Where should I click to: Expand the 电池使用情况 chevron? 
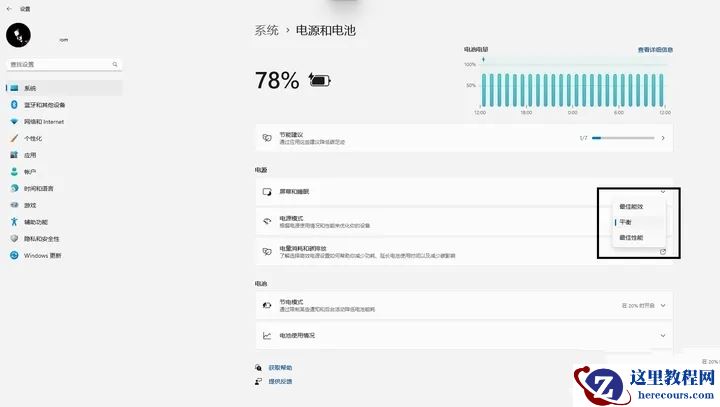point(663,335)
